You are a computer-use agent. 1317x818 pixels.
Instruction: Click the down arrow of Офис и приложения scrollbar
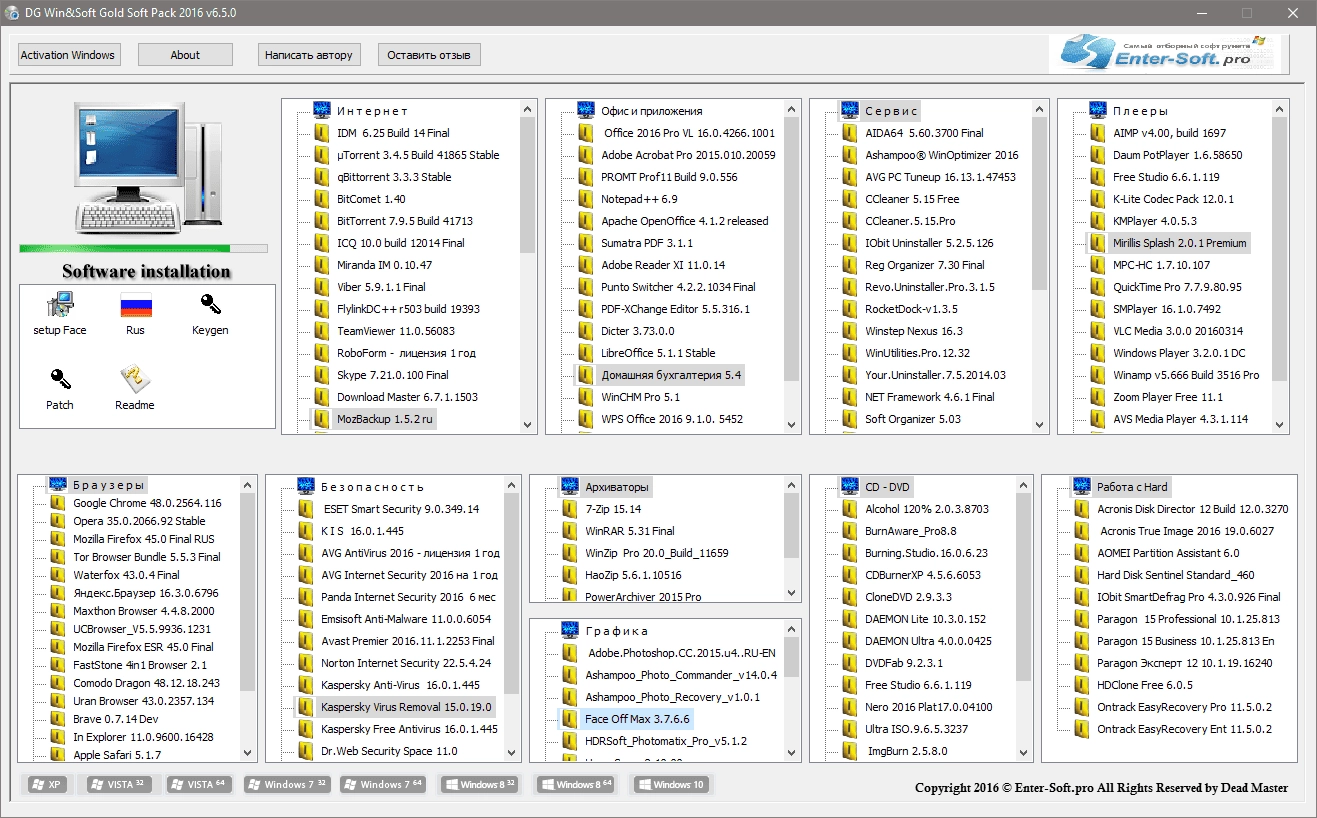(x=792, y=424)
